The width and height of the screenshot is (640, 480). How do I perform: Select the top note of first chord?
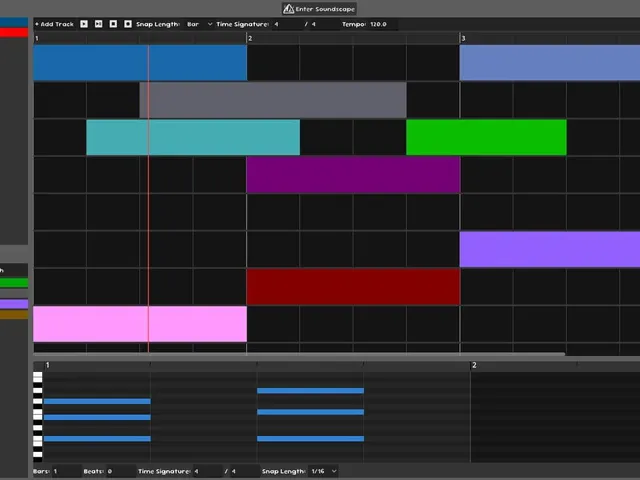[x=97, y=401]
